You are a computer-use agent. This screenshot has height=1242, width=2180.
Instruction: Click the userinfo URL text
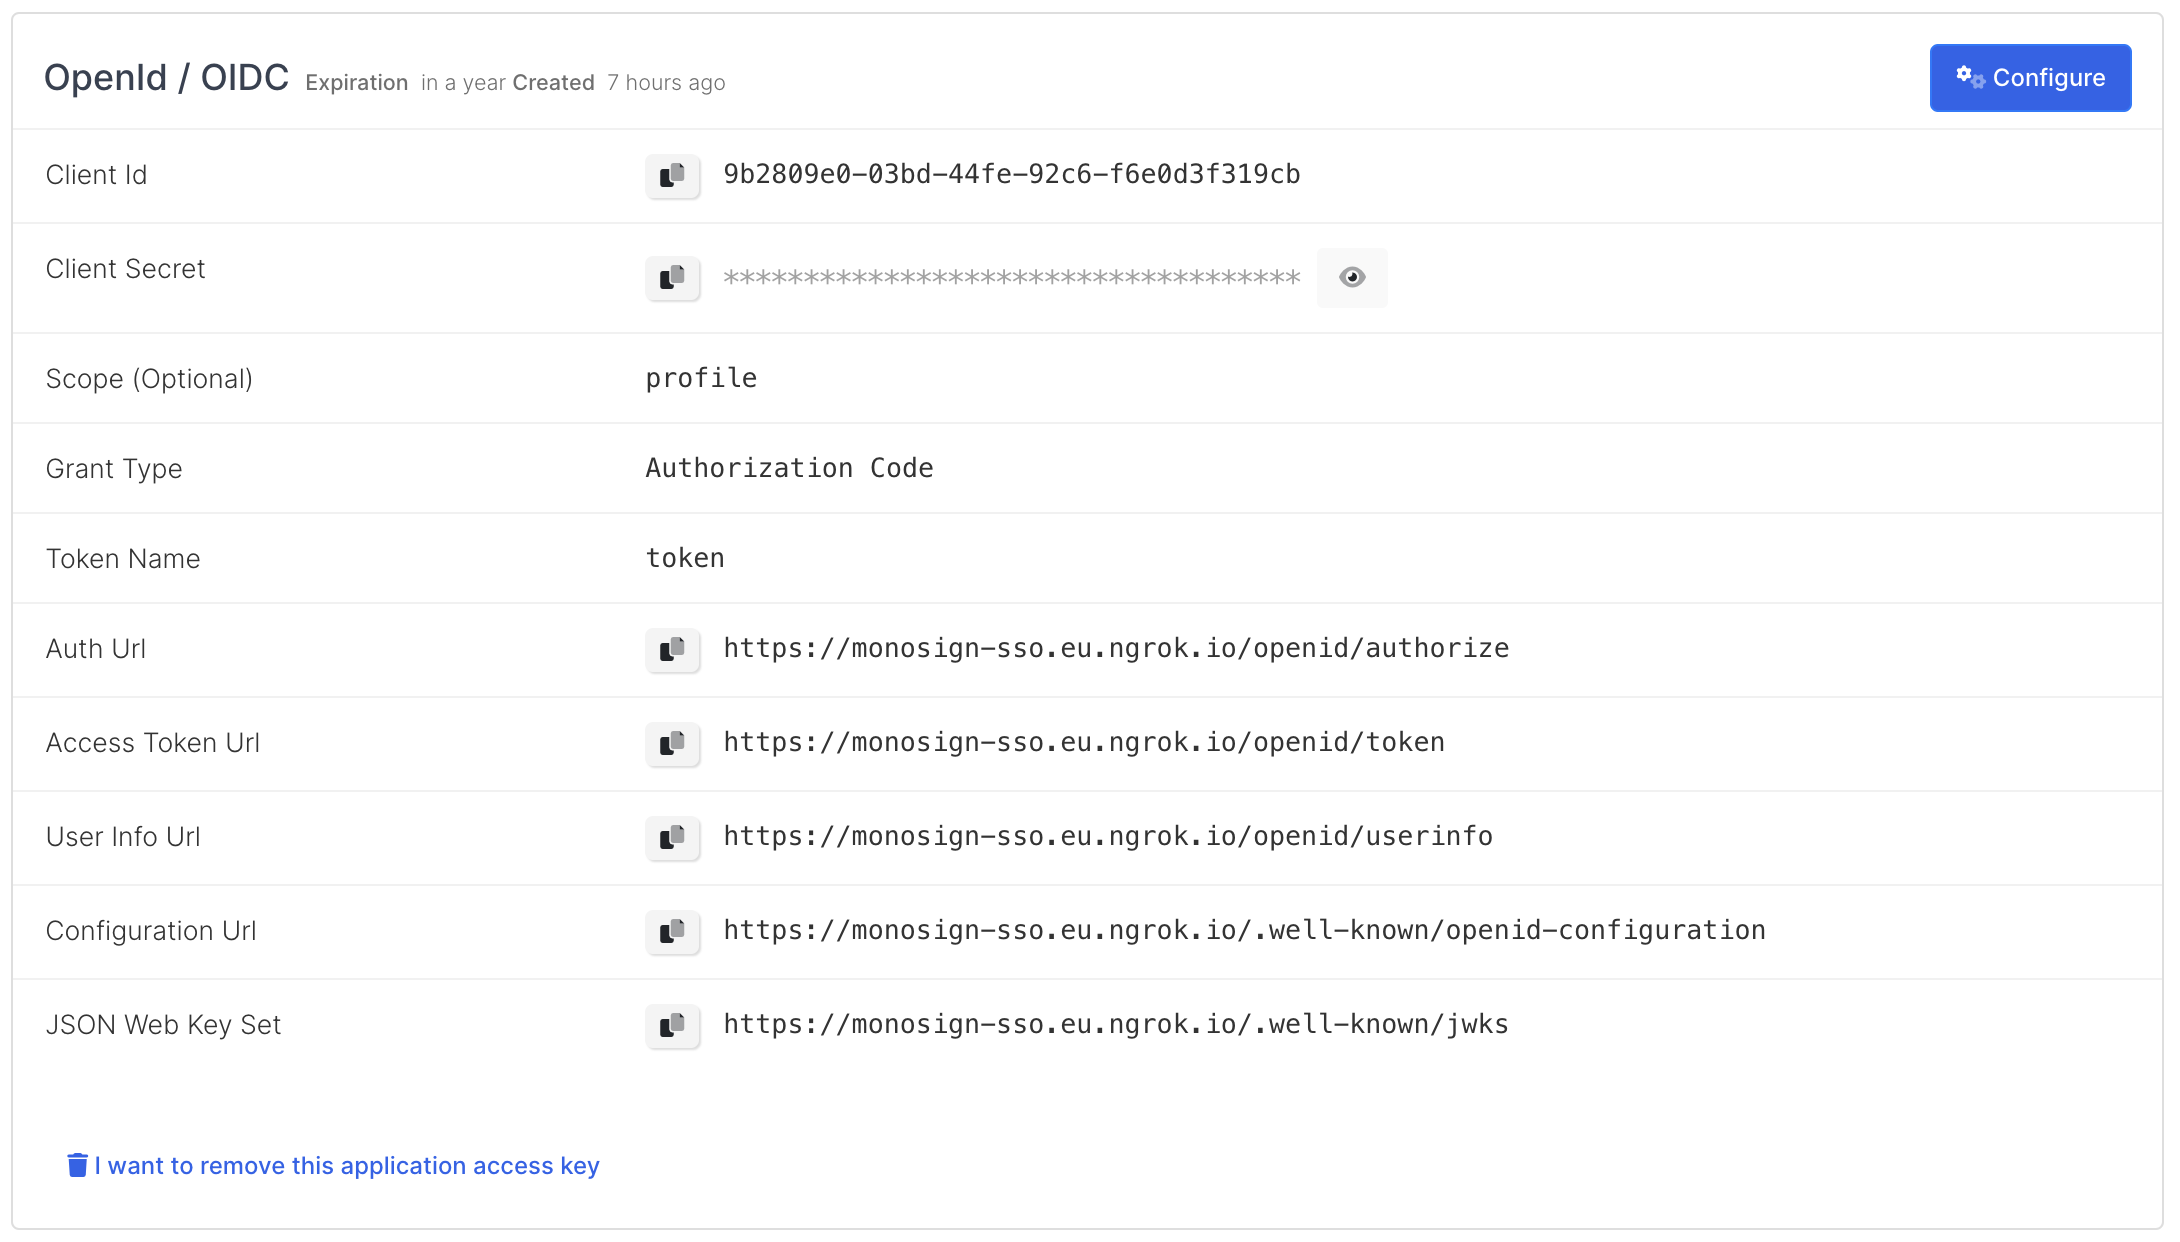[x=1108, y=837]
